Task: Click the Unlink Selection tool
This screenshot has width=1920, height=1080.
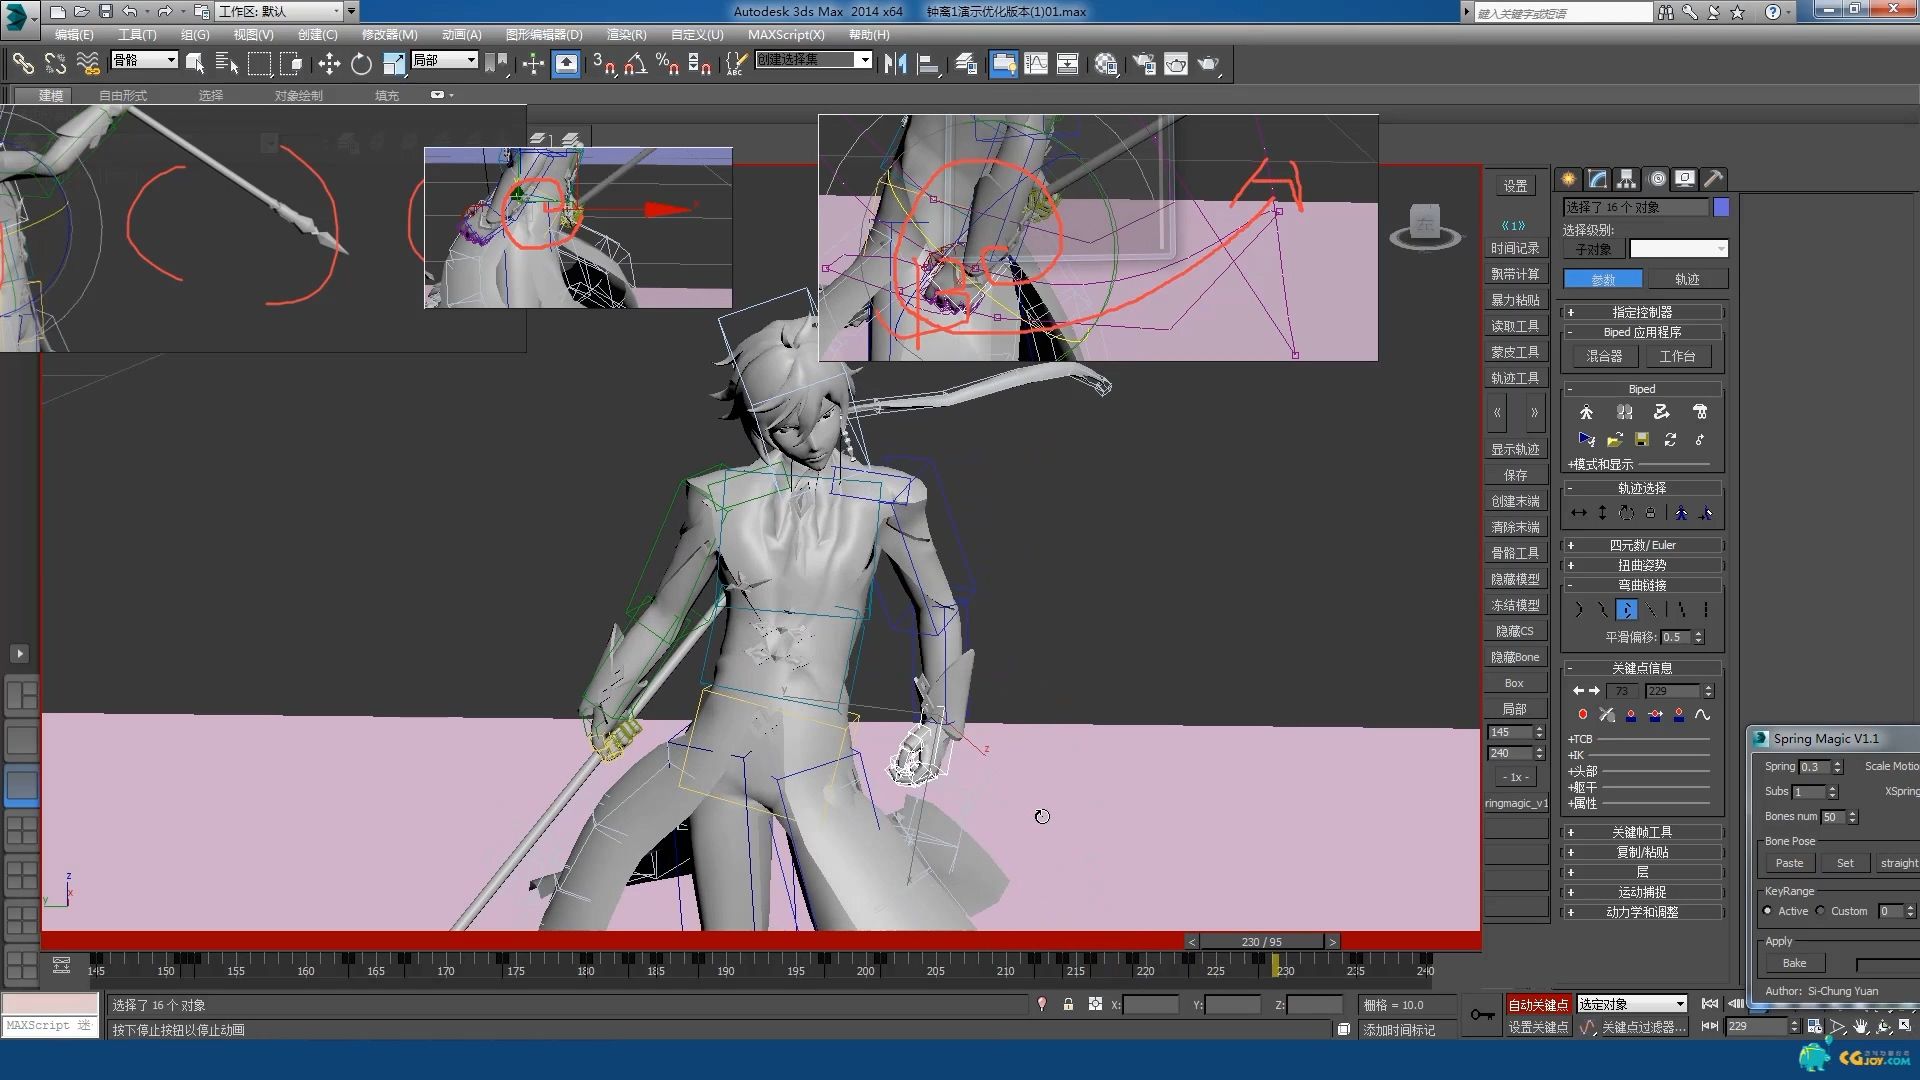Action: 56,64
